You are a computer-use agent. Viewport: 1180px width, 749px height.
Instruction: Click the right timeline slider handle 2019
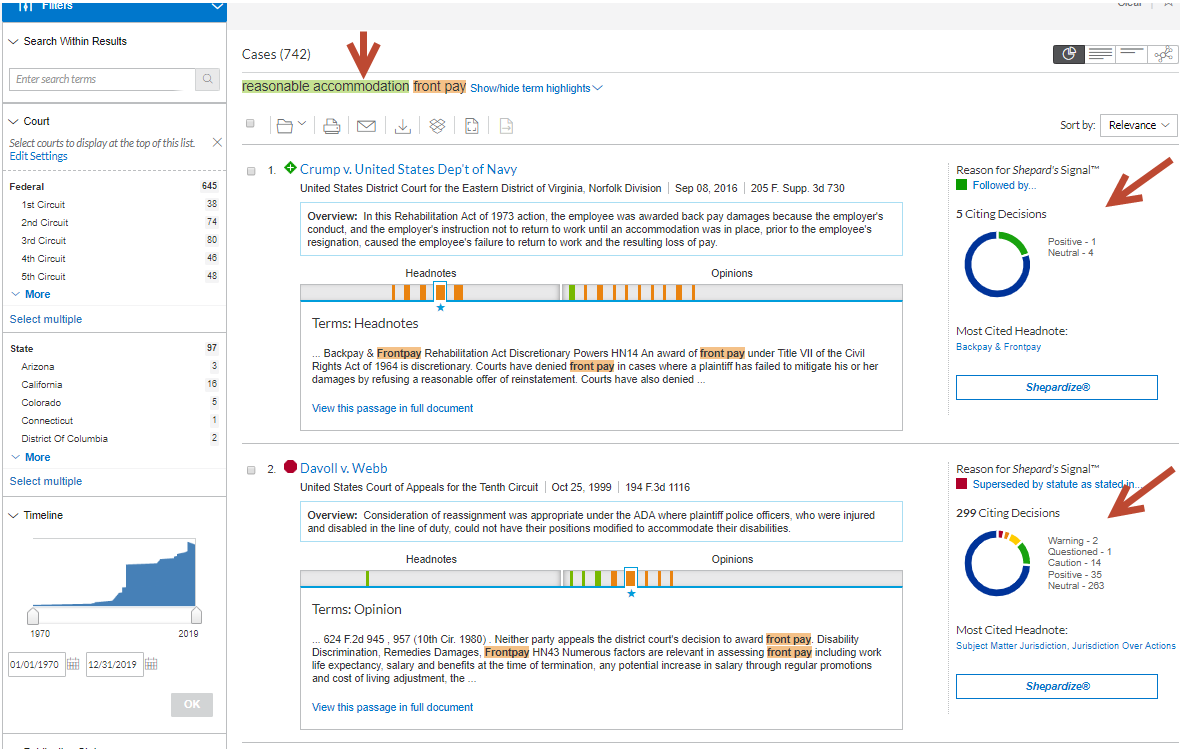(196, 614)
